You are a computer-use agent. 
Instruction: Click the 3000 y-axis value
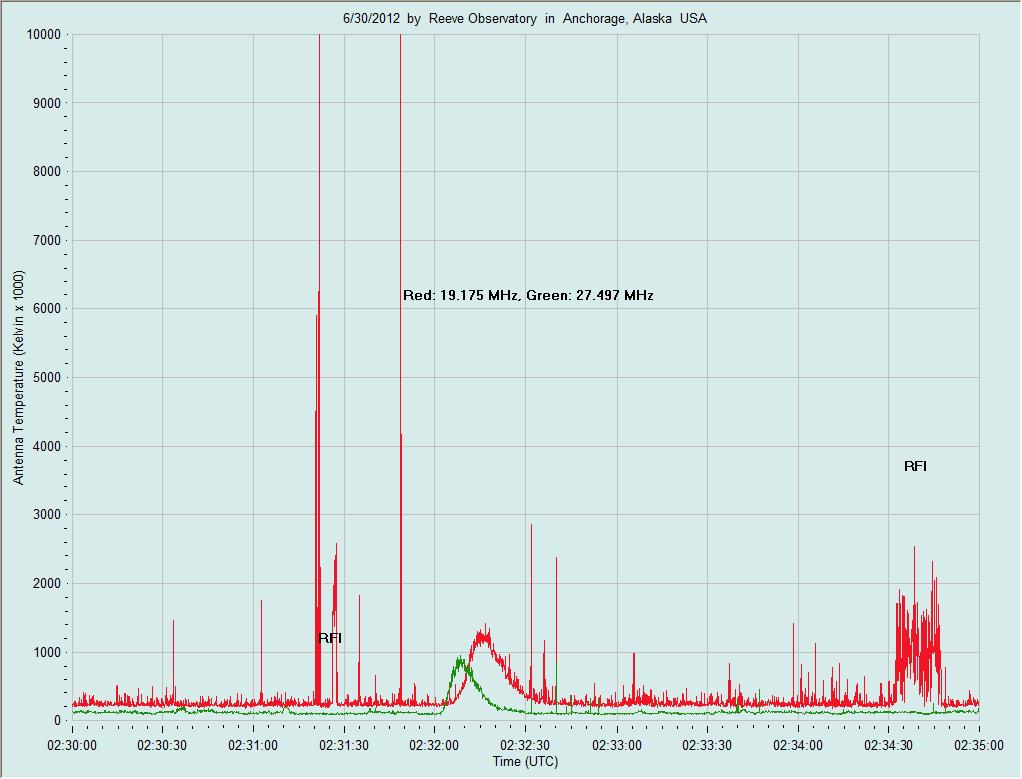[47, 515]
